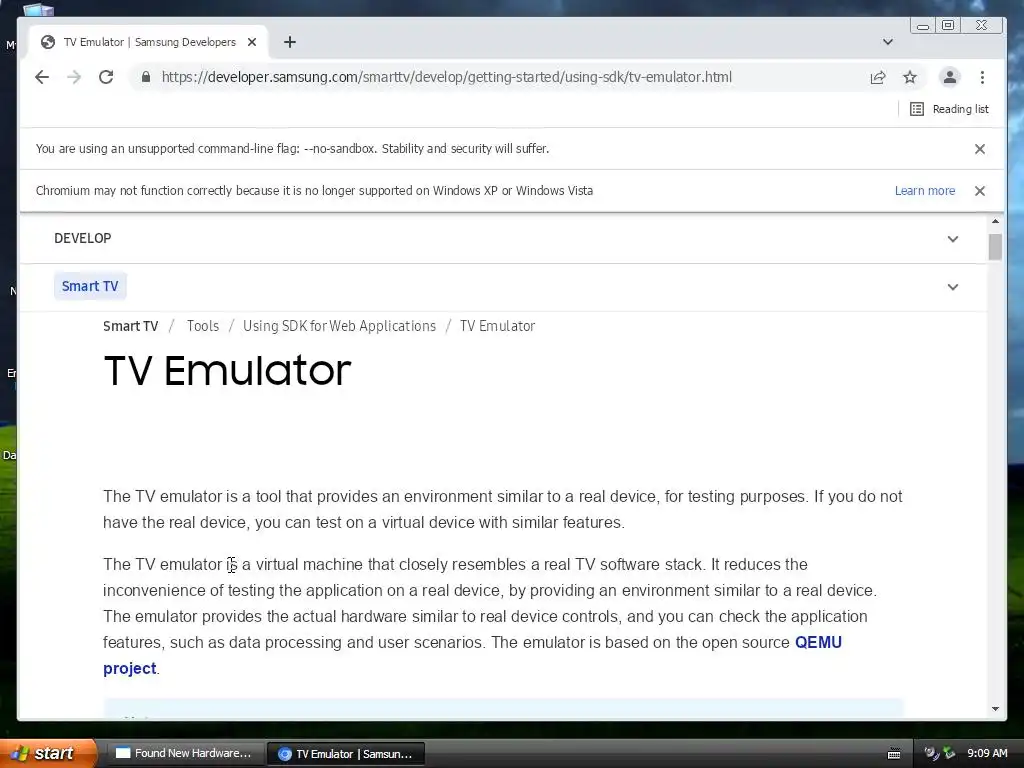Select TV Emulator taskbar button
1024x768 pixels.
click(x=346, y=754)
